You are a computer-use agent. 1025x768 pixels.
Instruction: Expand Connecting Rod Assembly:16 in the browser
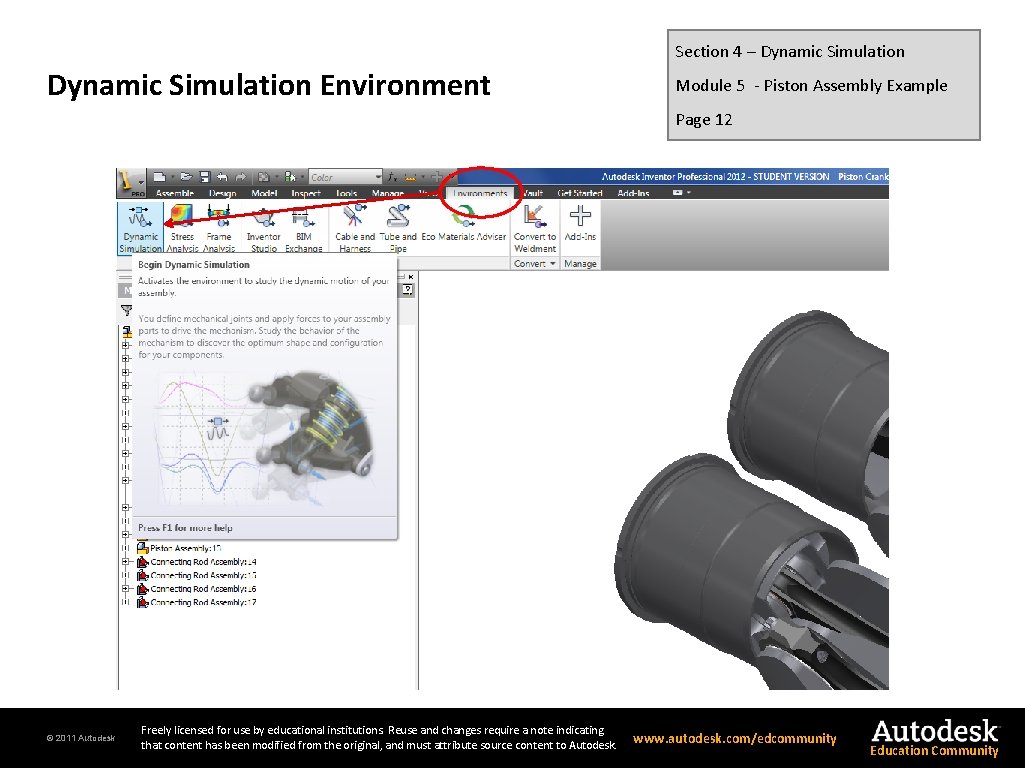126,589
